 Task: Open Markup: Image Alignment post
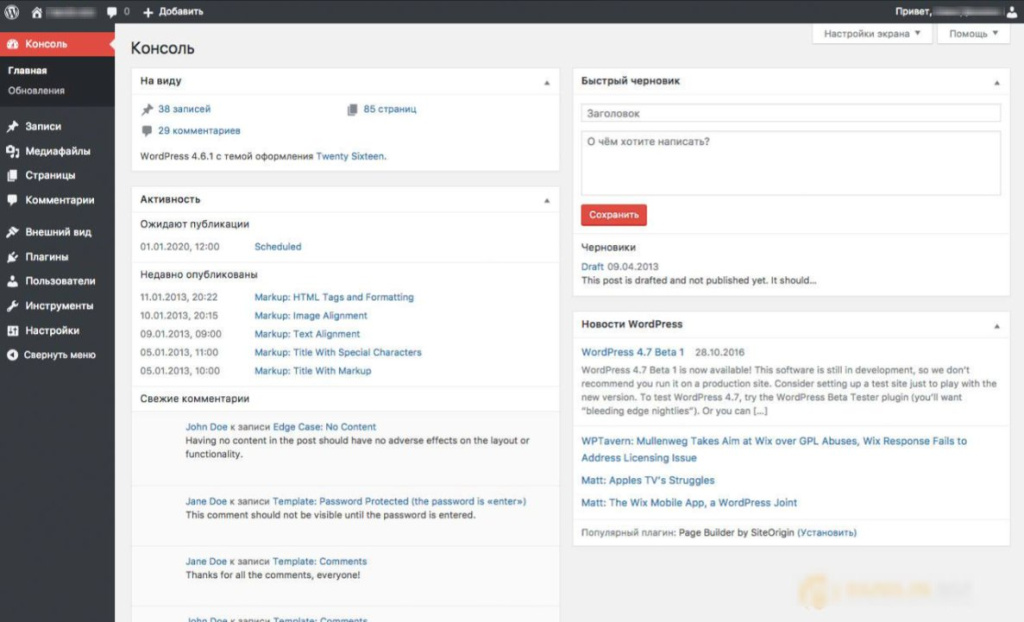point(311,316)
